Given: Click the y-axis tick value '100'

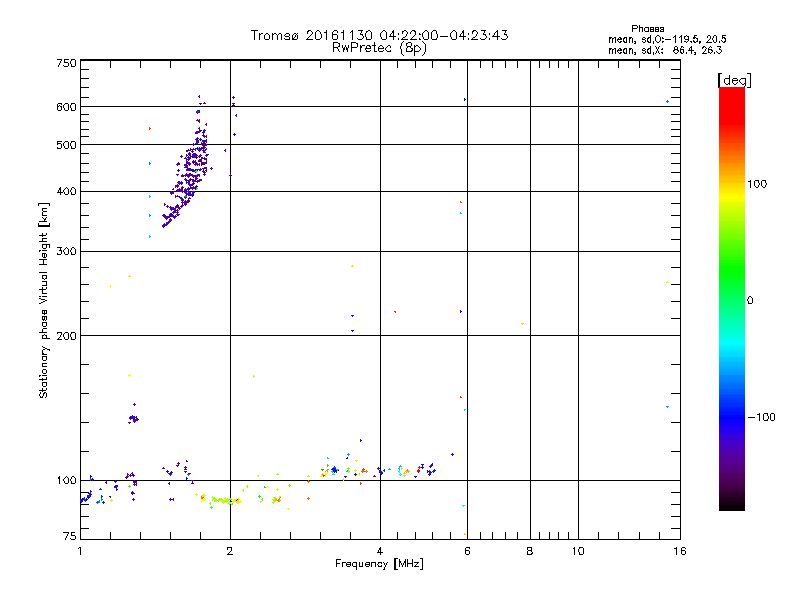Looking at the screenshot, I should coord(66,481).
